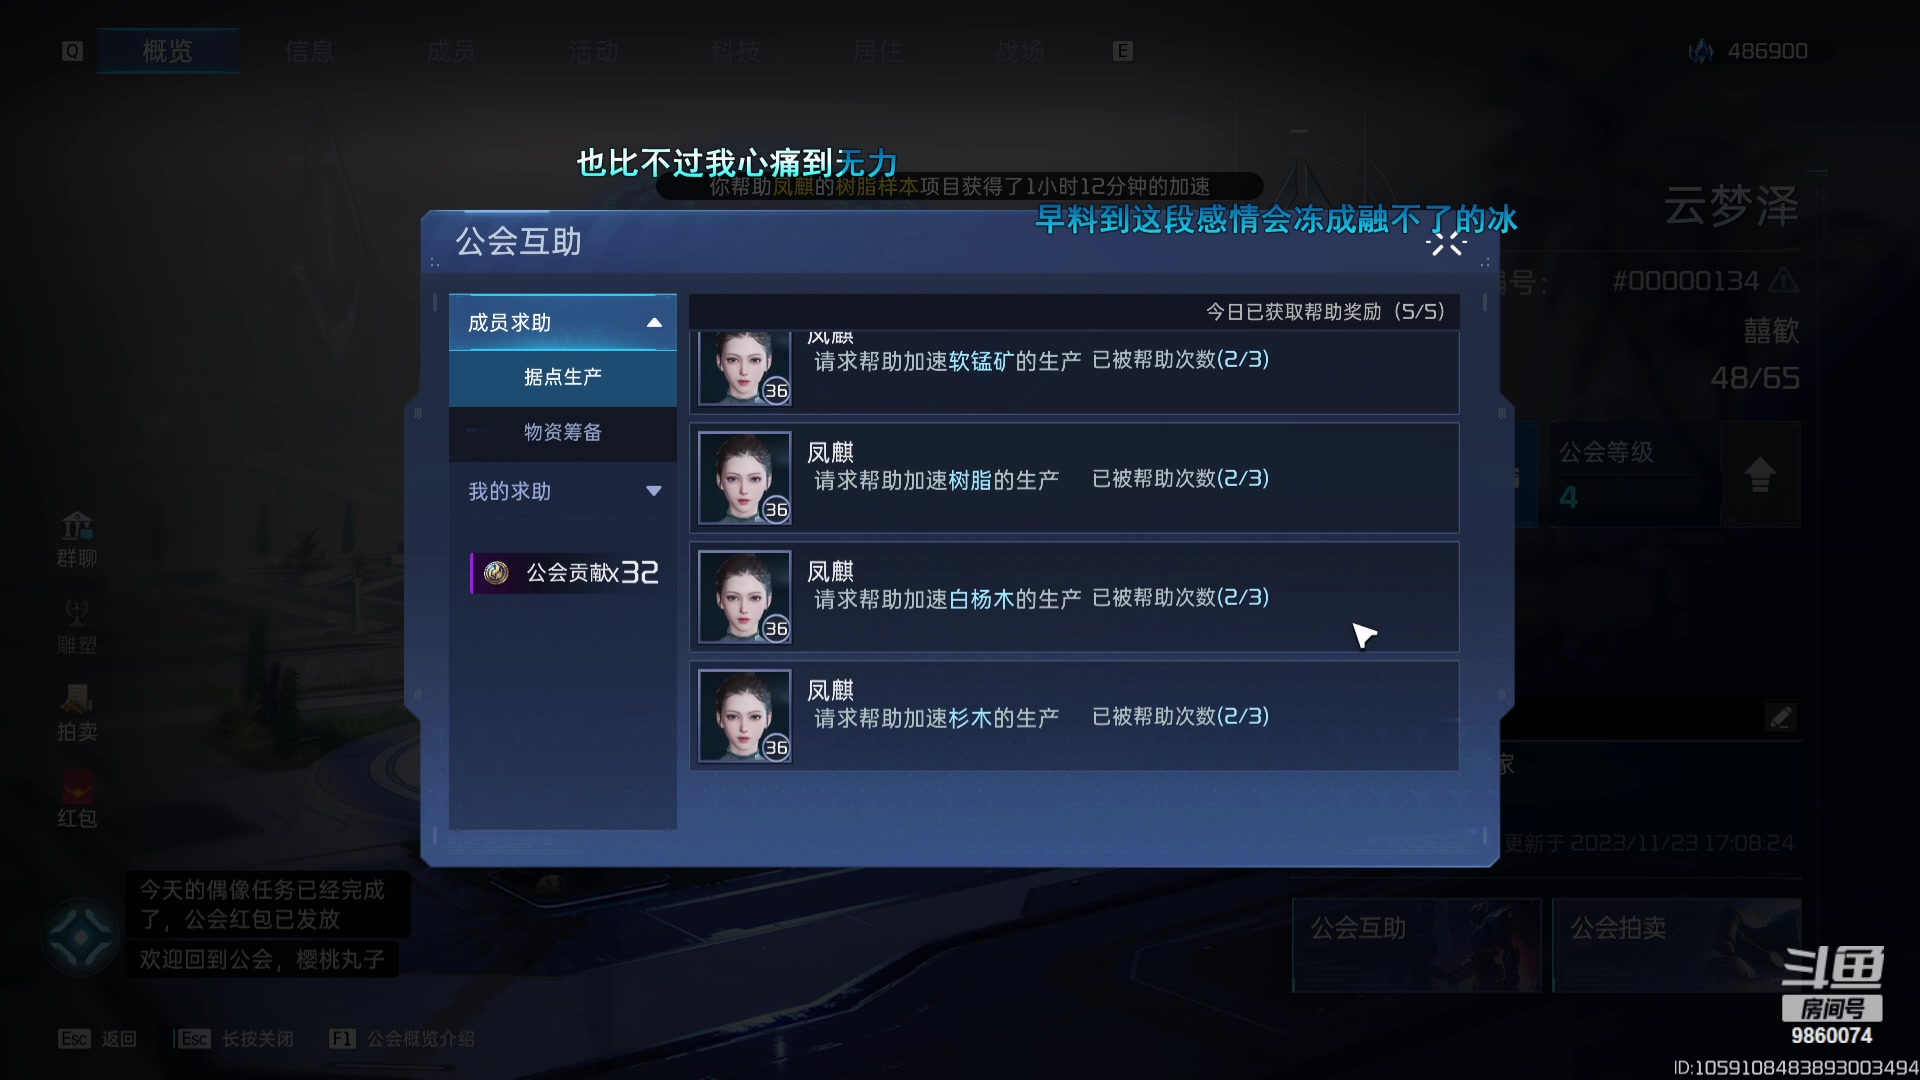Screen dimensions: 1920x1080
Task: Expand the 我的求助 section arrow
Action: 654,491
